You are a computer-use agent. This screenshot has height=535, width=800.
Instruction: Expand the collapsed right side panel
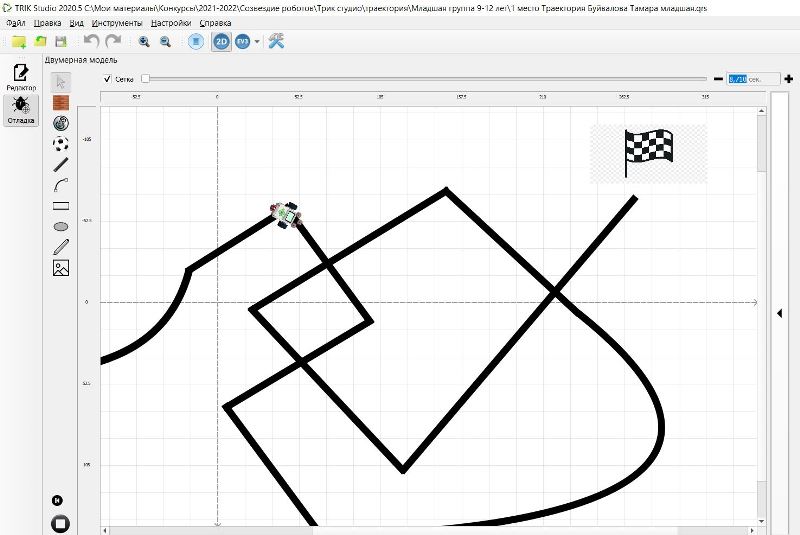779,313
